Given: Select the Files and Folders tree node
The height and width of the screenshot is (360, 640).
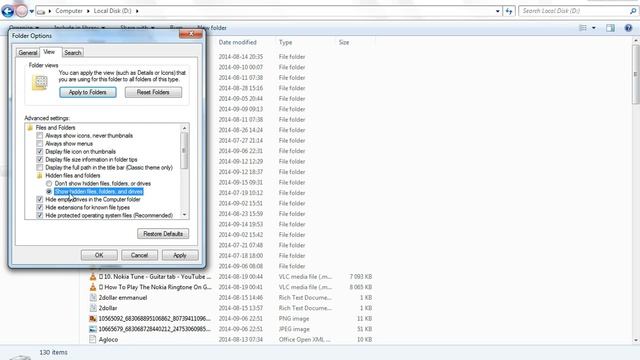Looking at the screenshot, I should [x=56, y=128].
